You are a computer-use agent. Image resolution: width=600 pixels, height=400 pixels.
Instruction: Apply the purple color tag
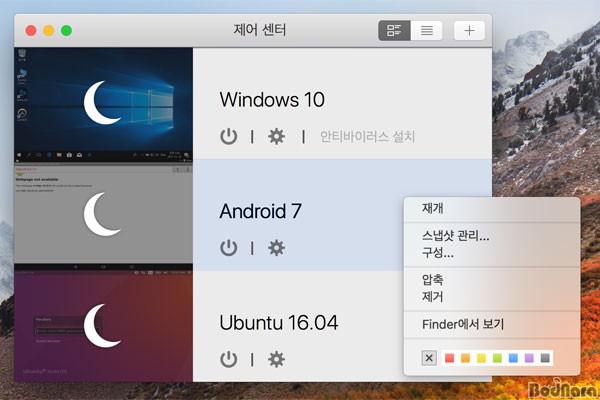[x=529, y=358]
